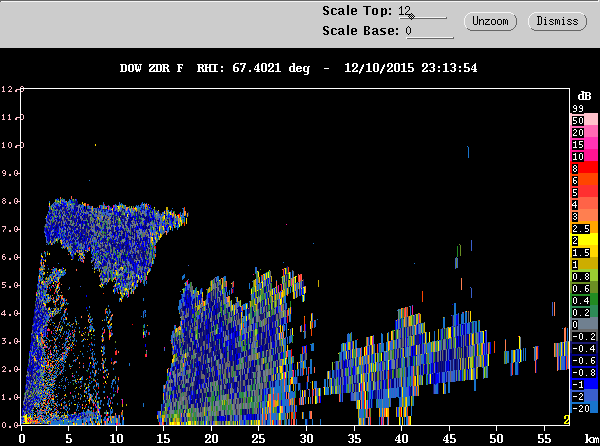Select the 10 dB magenta swatch
The height and width of the screenshot is (446, 600).
pos(584,156)
